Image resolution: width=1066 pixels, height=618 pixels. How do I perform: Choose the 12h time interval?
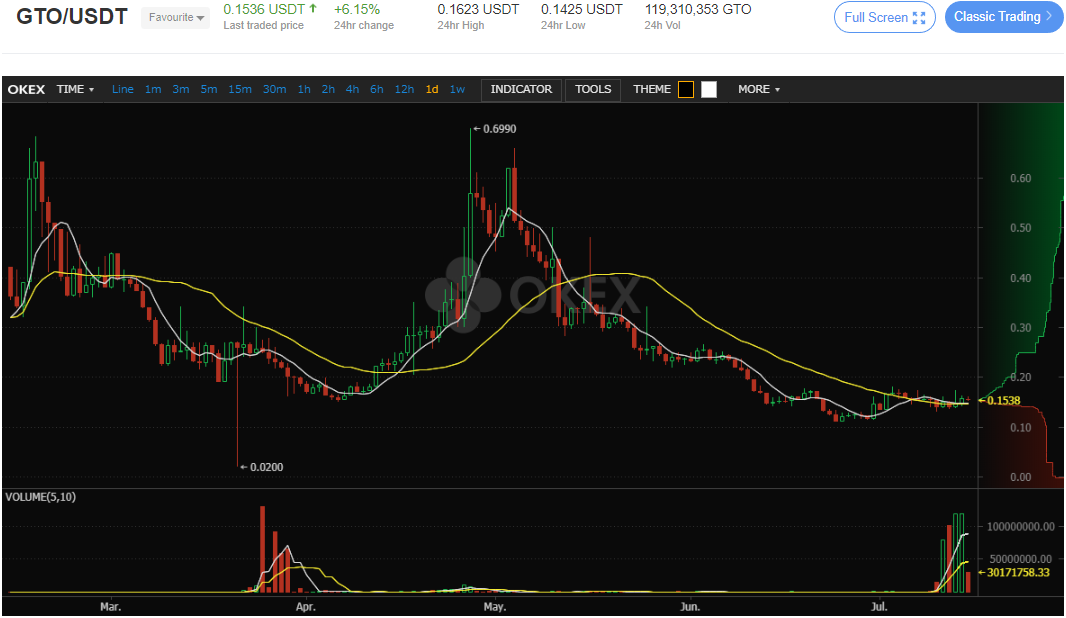tap(404, 89)
